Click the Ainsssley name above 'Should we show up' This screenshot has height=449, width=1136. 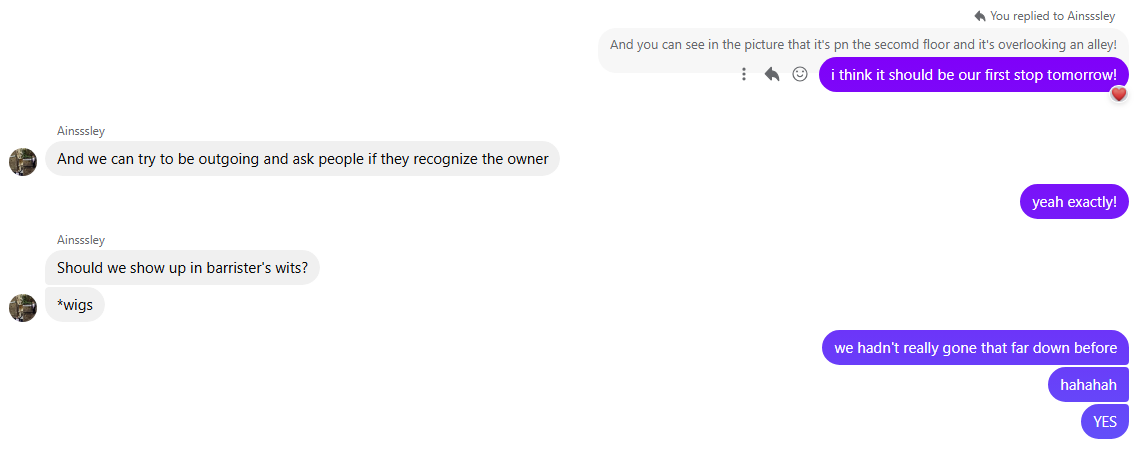pos(81,240)
